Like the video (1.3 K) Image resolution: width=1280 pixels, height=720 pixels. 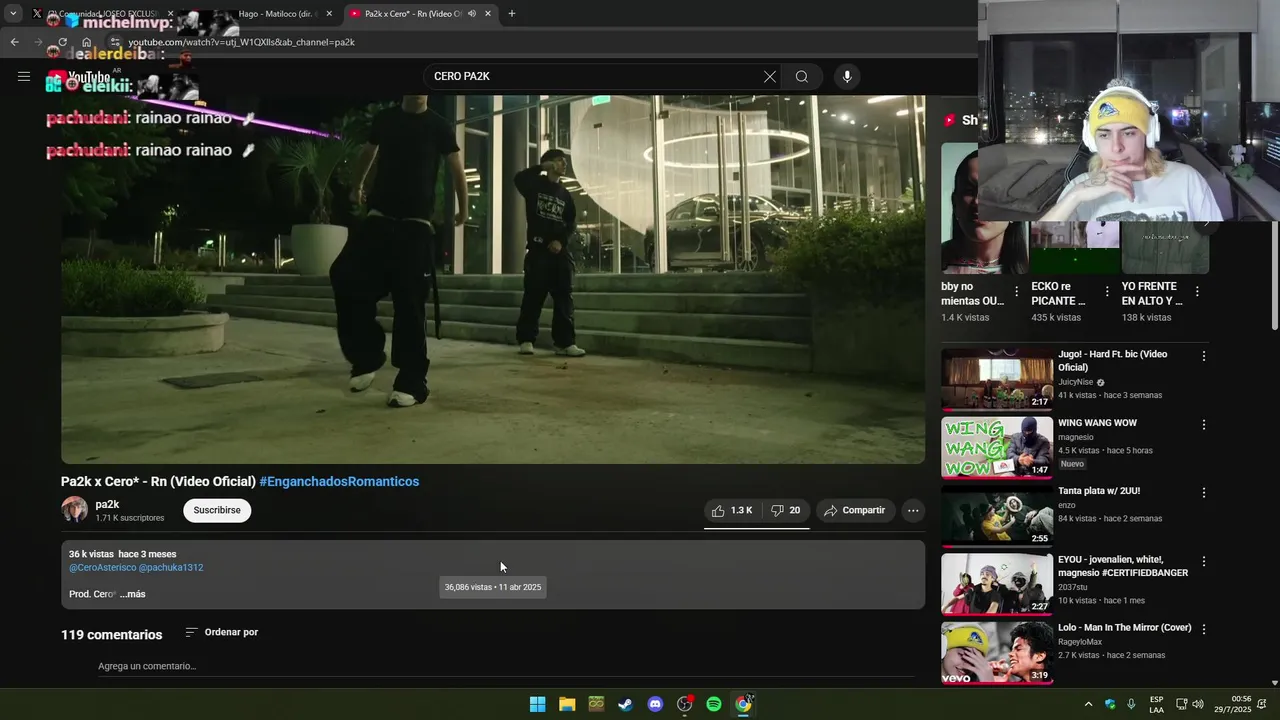[x=733, y=510]
